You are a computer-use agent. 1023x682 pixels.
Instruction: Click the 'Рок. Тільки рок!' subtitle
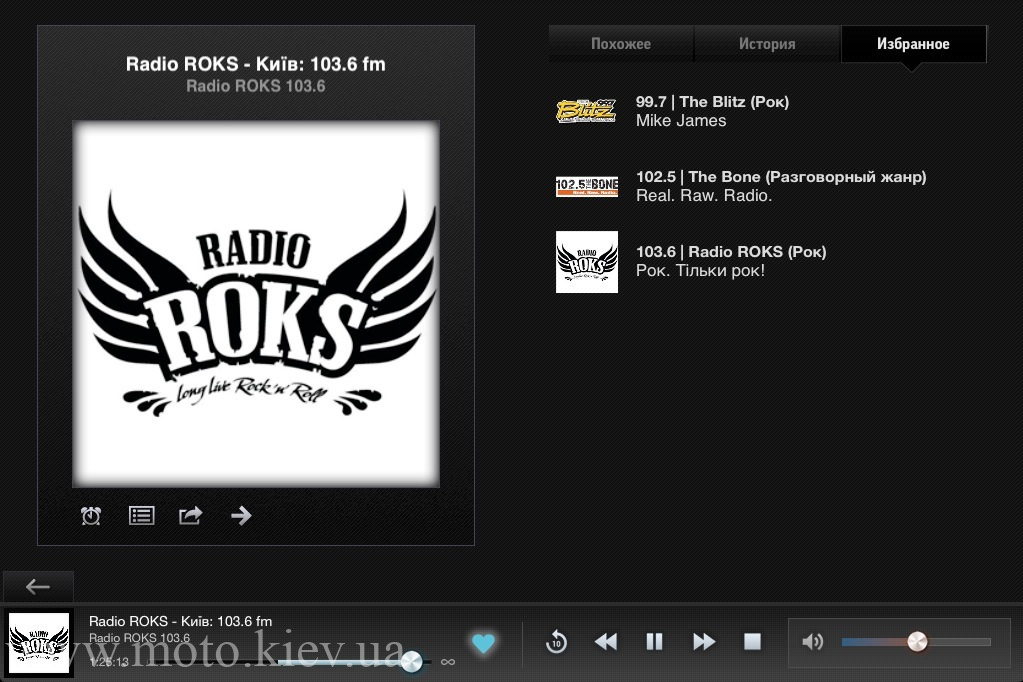[x=700, y=271]
